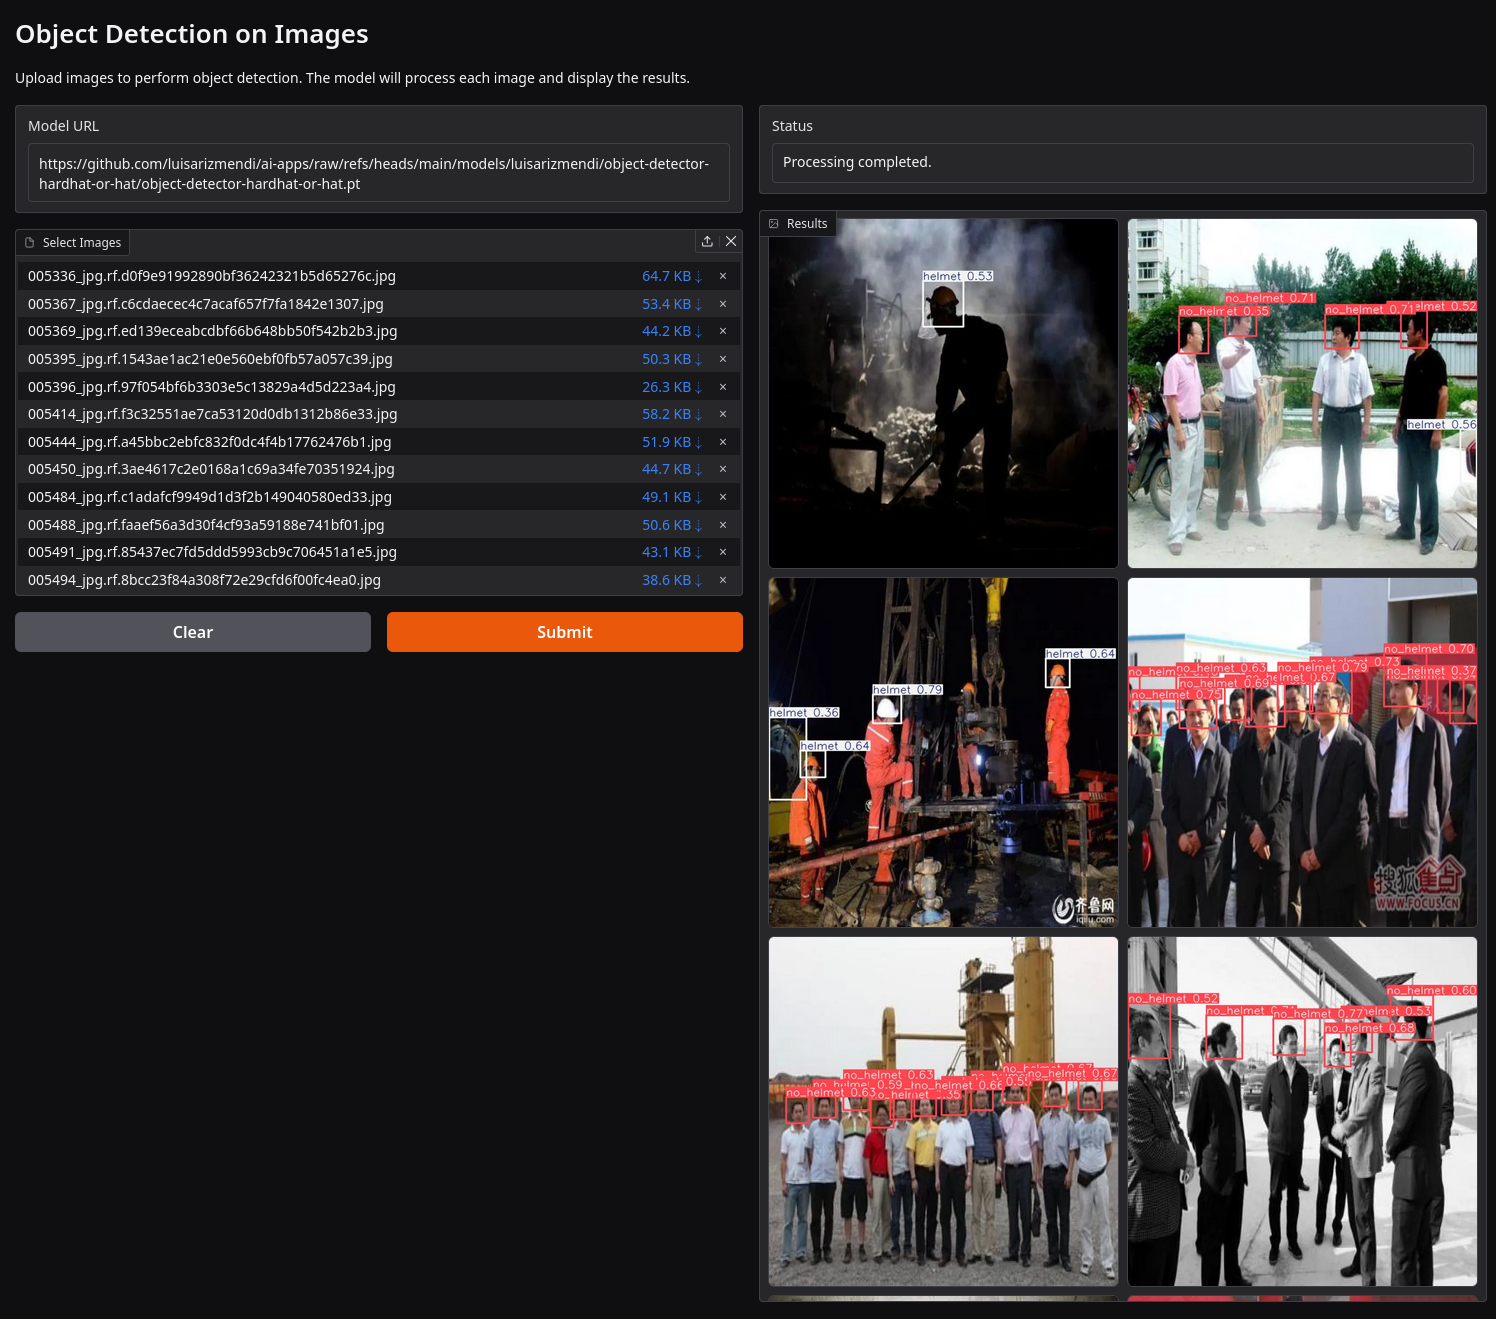Remove file 005488_jpg from the list
The image size is (1496, 1319).
(723, 525)
